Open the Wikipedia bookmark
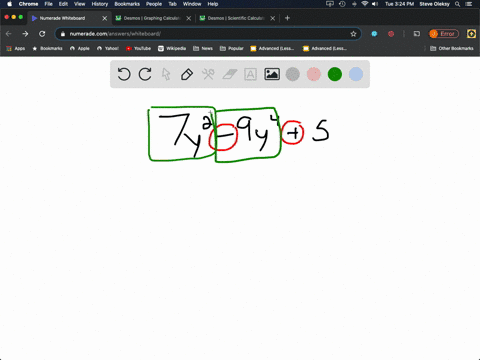 pyautogui.click(x=172, y=48)
